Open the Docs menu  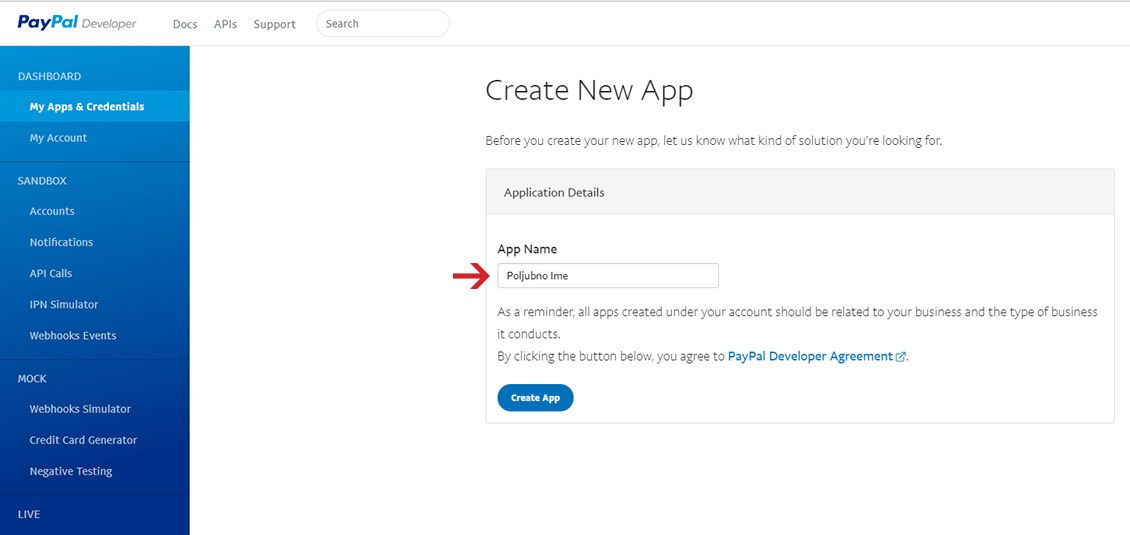[185, 24]
